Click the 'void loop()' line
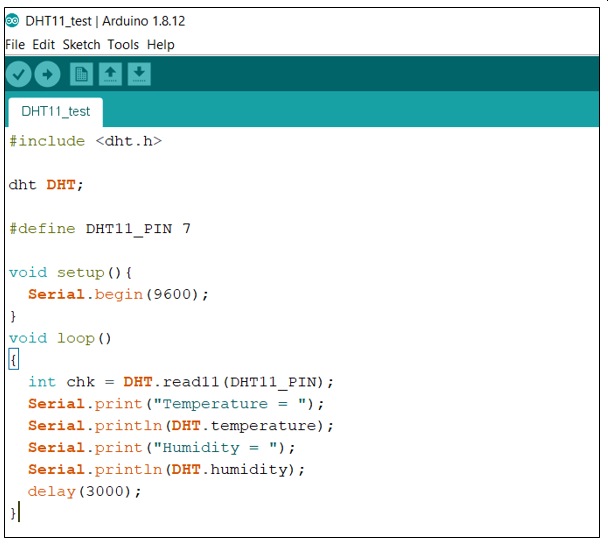This screenshot has height=544, width=608. tap(60, 338)
